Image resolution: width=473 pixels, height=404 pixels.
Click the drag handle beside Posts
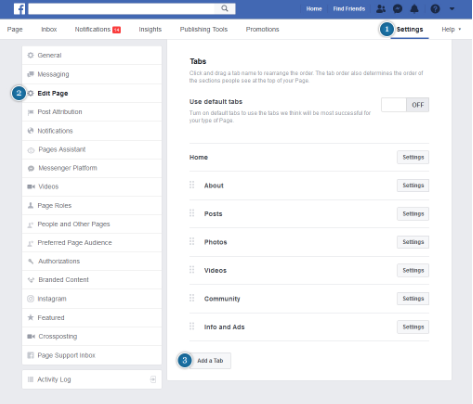(192, 213)
